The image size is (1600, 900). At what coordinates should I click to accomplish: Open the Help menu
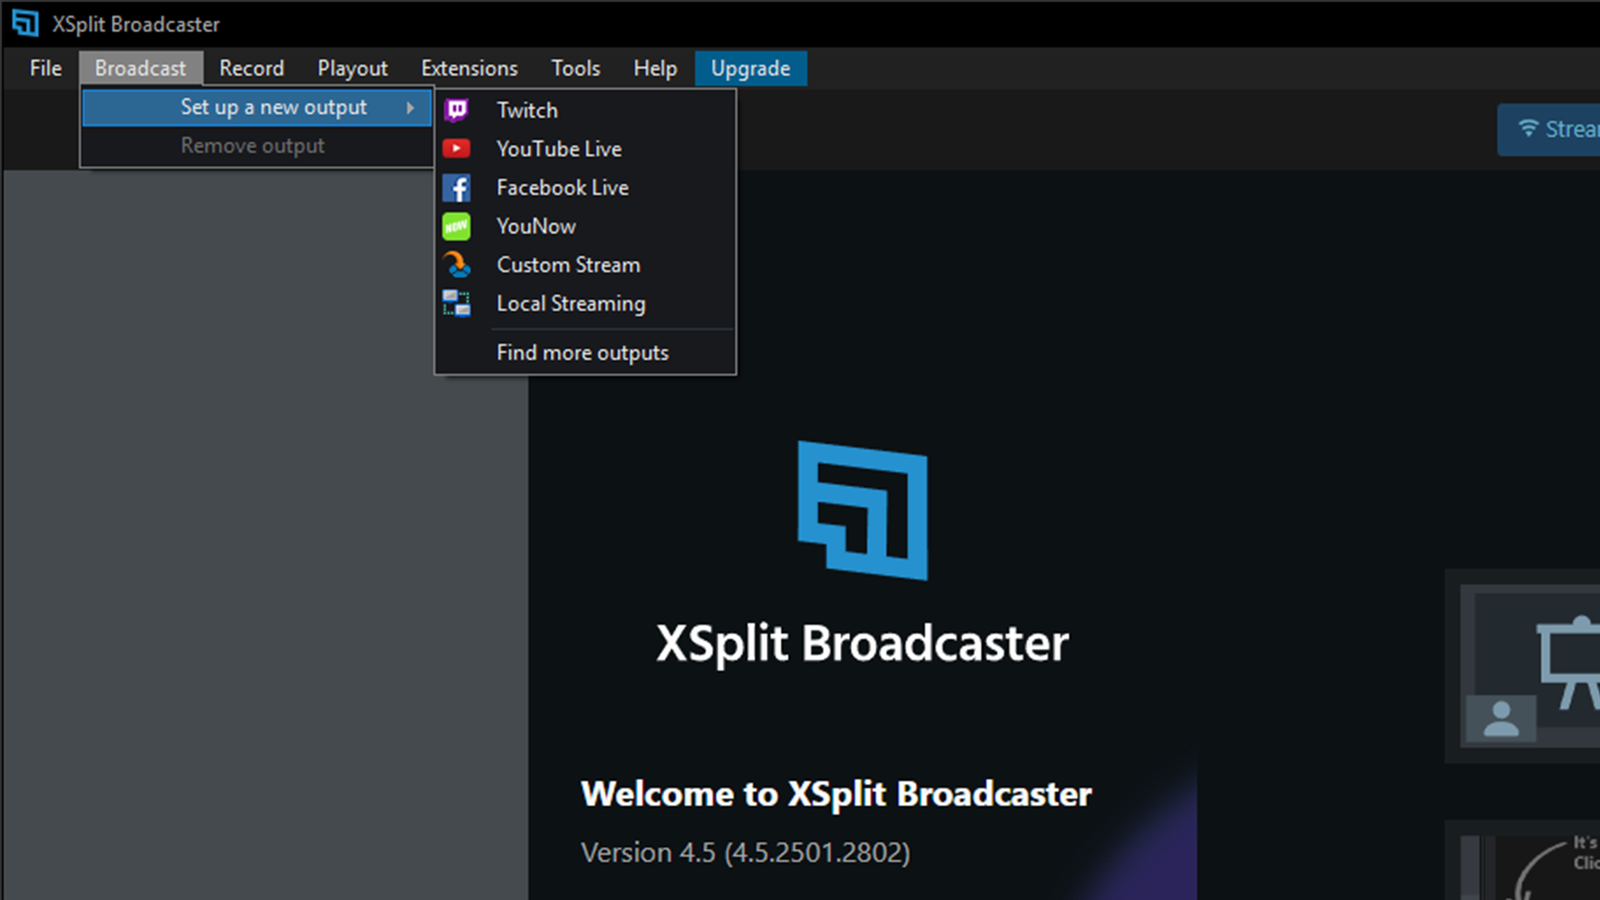[x=655, y=68]
